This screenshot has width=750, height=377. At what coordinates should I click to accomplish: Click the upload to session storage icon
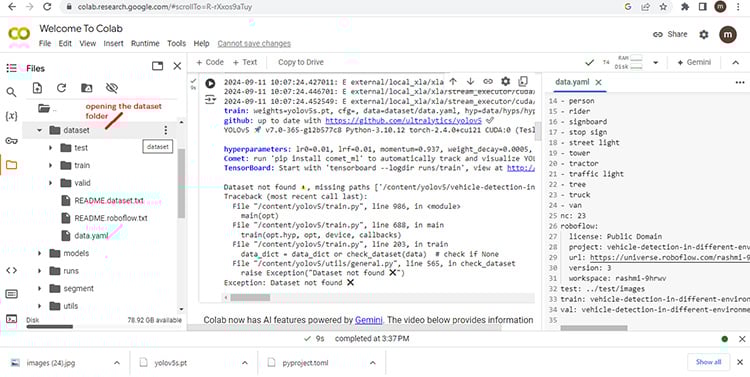point(37,88)
